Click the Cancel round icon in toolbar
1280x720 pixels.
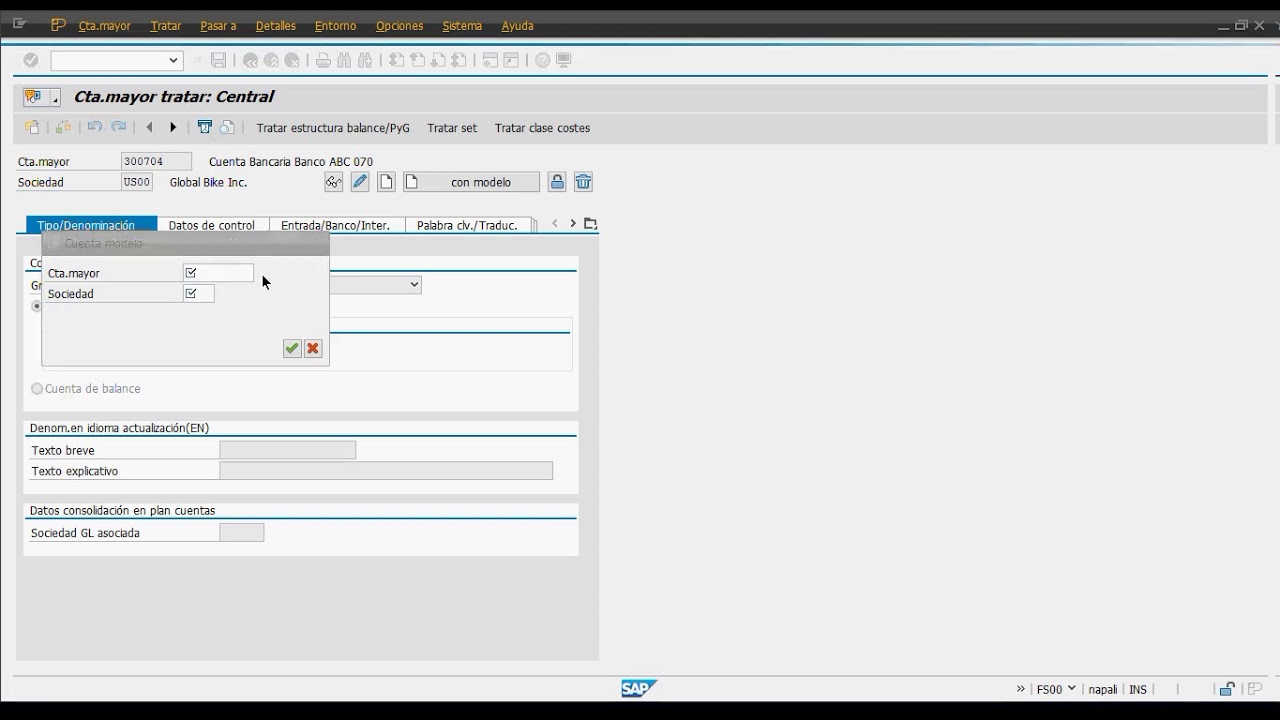[292, 60]
